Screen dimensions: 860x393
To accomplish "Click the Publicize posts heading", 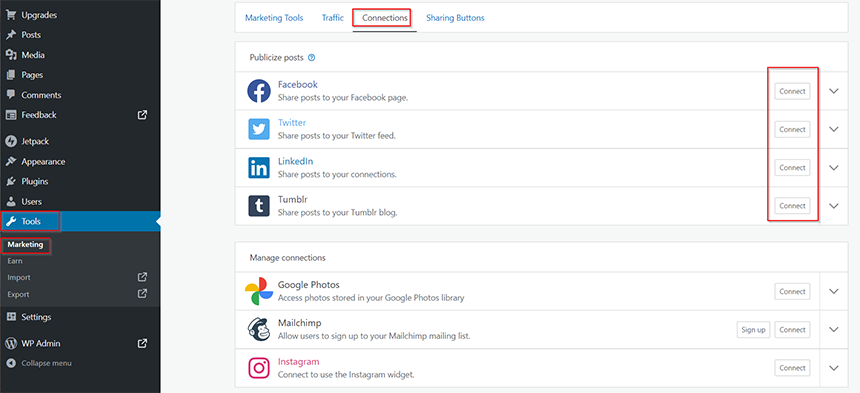I will 276,57.
